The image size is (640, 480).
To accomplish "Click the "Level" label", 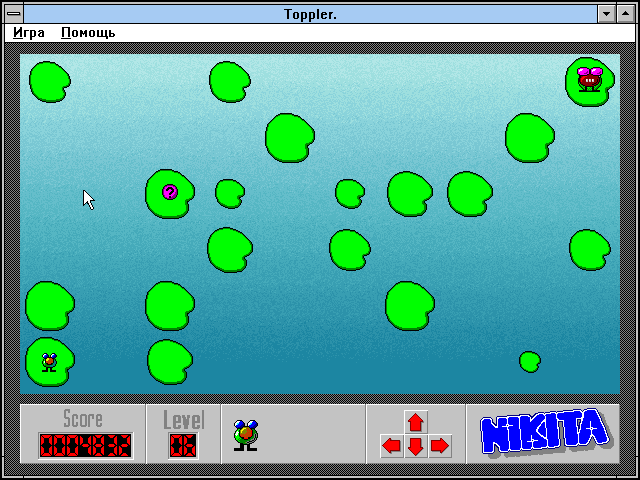I will tap(184, 420).
